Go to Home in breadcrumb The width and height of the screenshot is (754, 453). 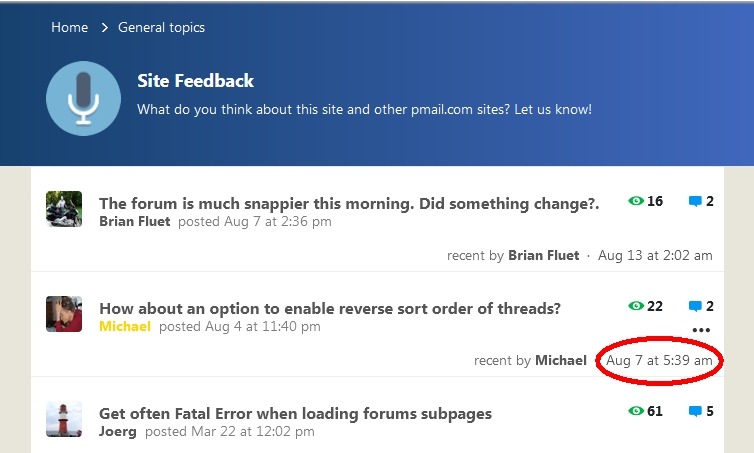(70, 28)
